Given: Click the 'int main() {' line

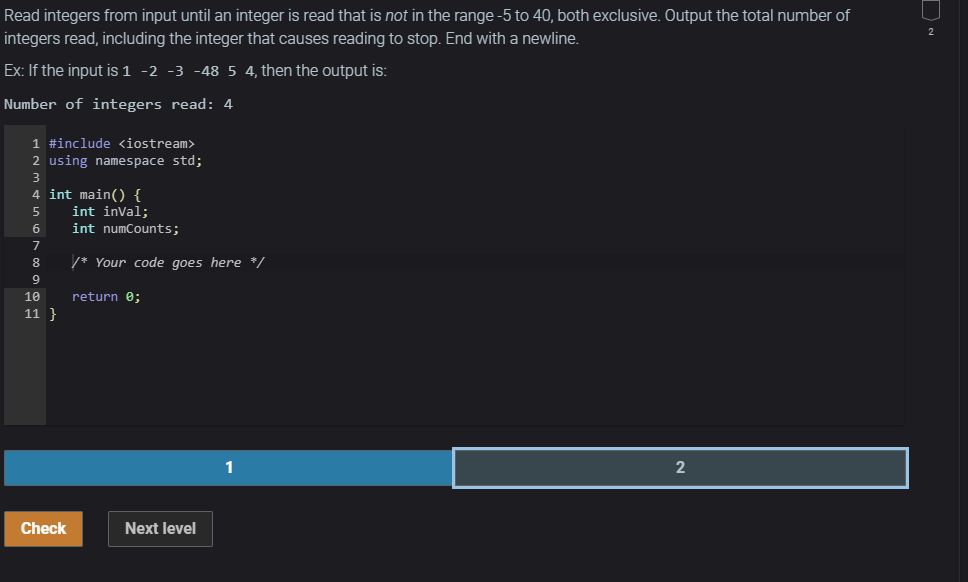Looking at the screenshot, I should [x=95, y=194].
